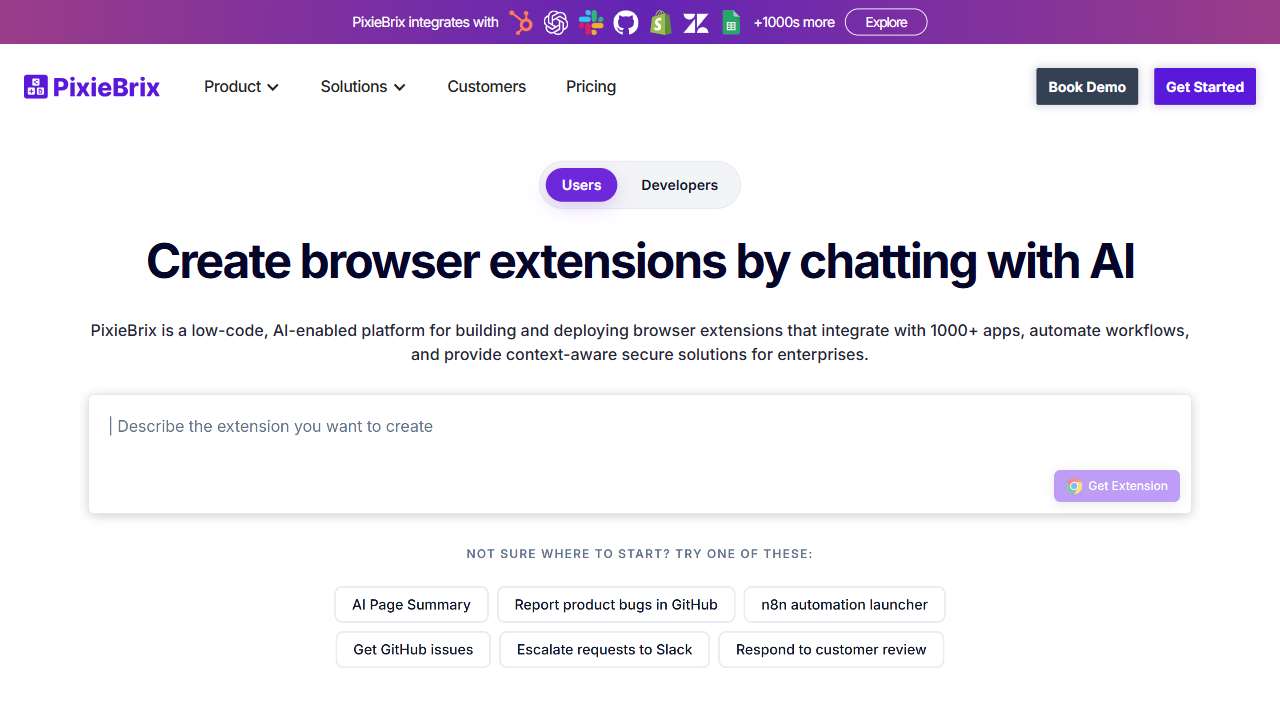
Task: Click the Slack logo in banner
Action: (x=591, y=22)
